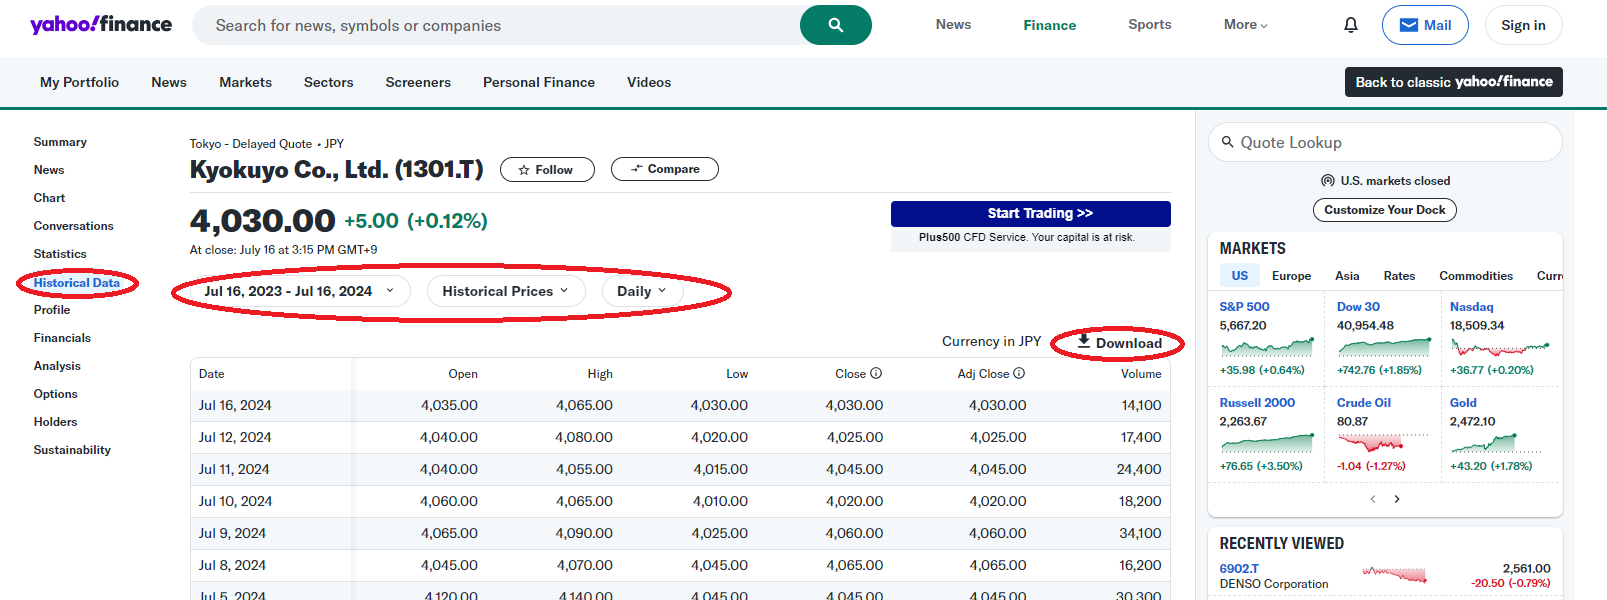Open recently viewed 6902.T link
The height and width of the screenshot is (600, 1607).
point(1239,568)
